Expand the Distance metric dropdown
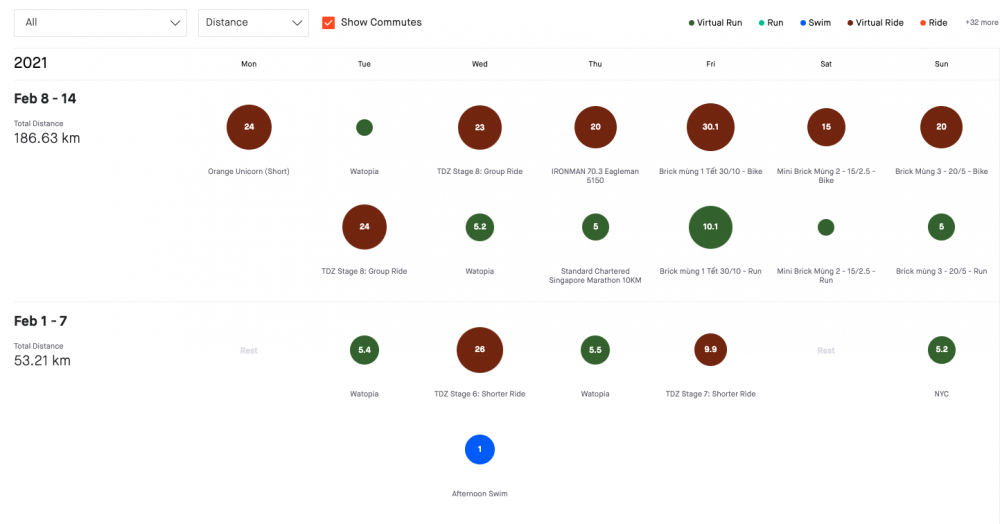Screen dimensions: 1000x524 click(x=253, y=23)
